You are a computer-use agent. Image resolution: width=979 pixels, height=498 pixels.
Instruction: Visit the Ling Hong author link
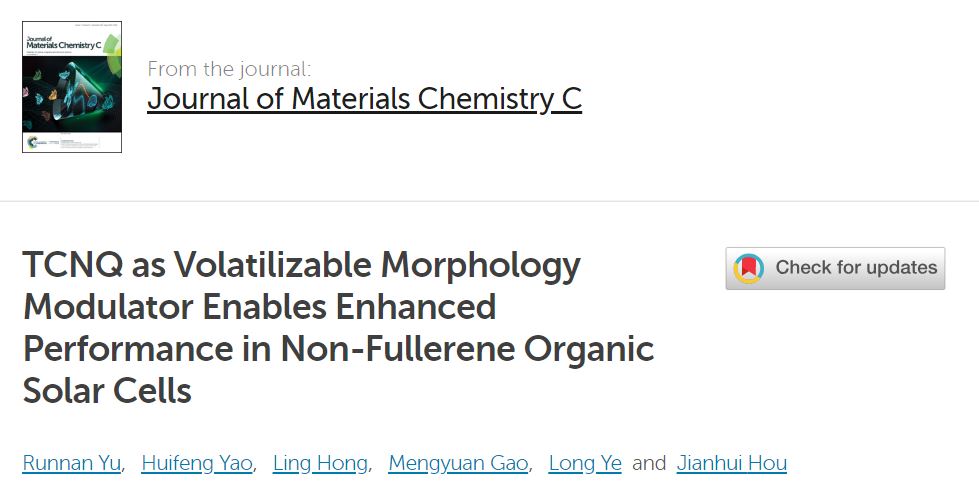click(x=320, y=463)
